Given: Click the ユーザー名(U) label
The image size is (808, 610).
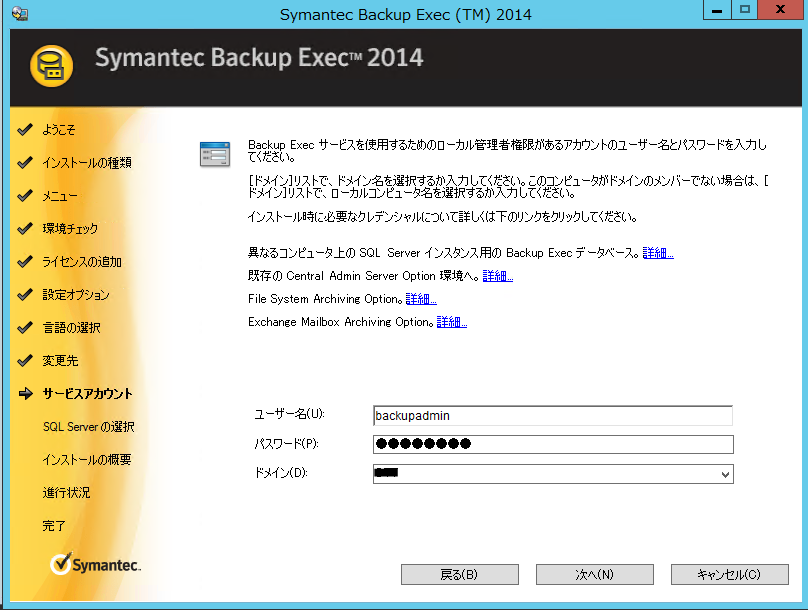Looking at the screenshot, I should coord(289,414).
